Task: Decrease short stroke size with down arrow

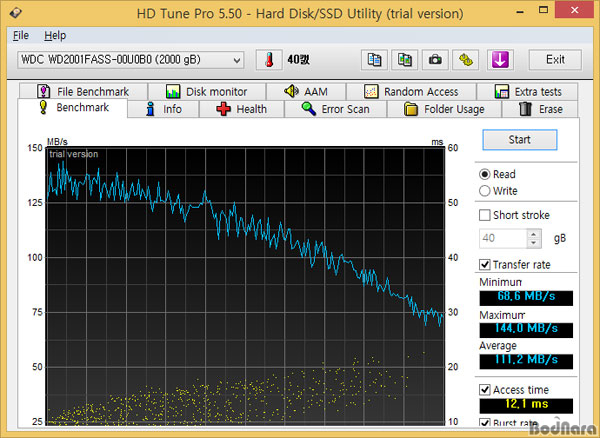Action: coord(533,243)
